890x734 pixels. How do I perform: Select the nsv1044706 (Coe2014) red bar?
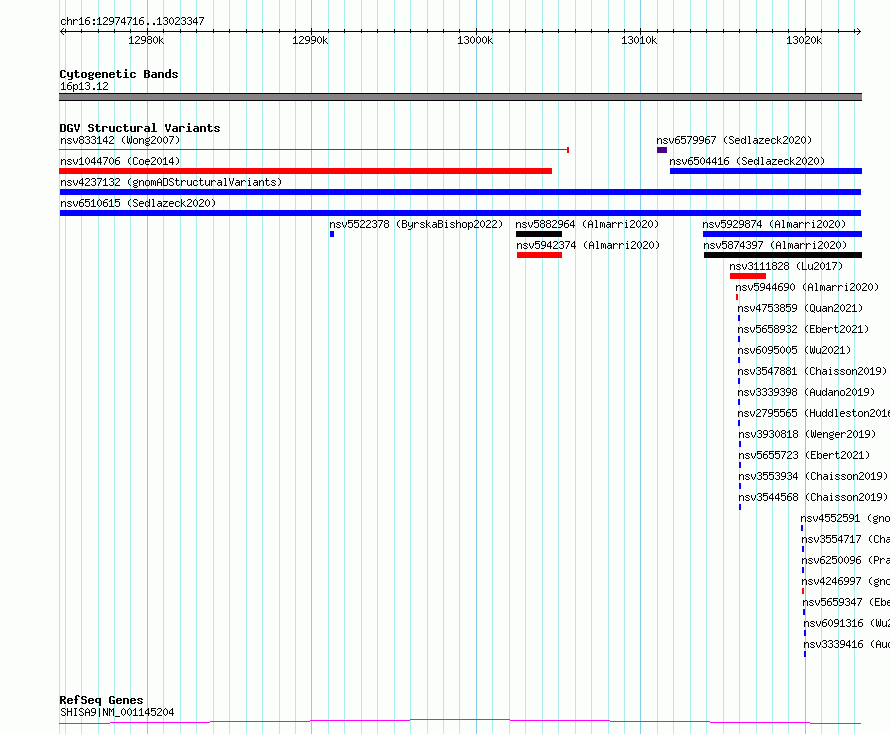click(305, 171)
